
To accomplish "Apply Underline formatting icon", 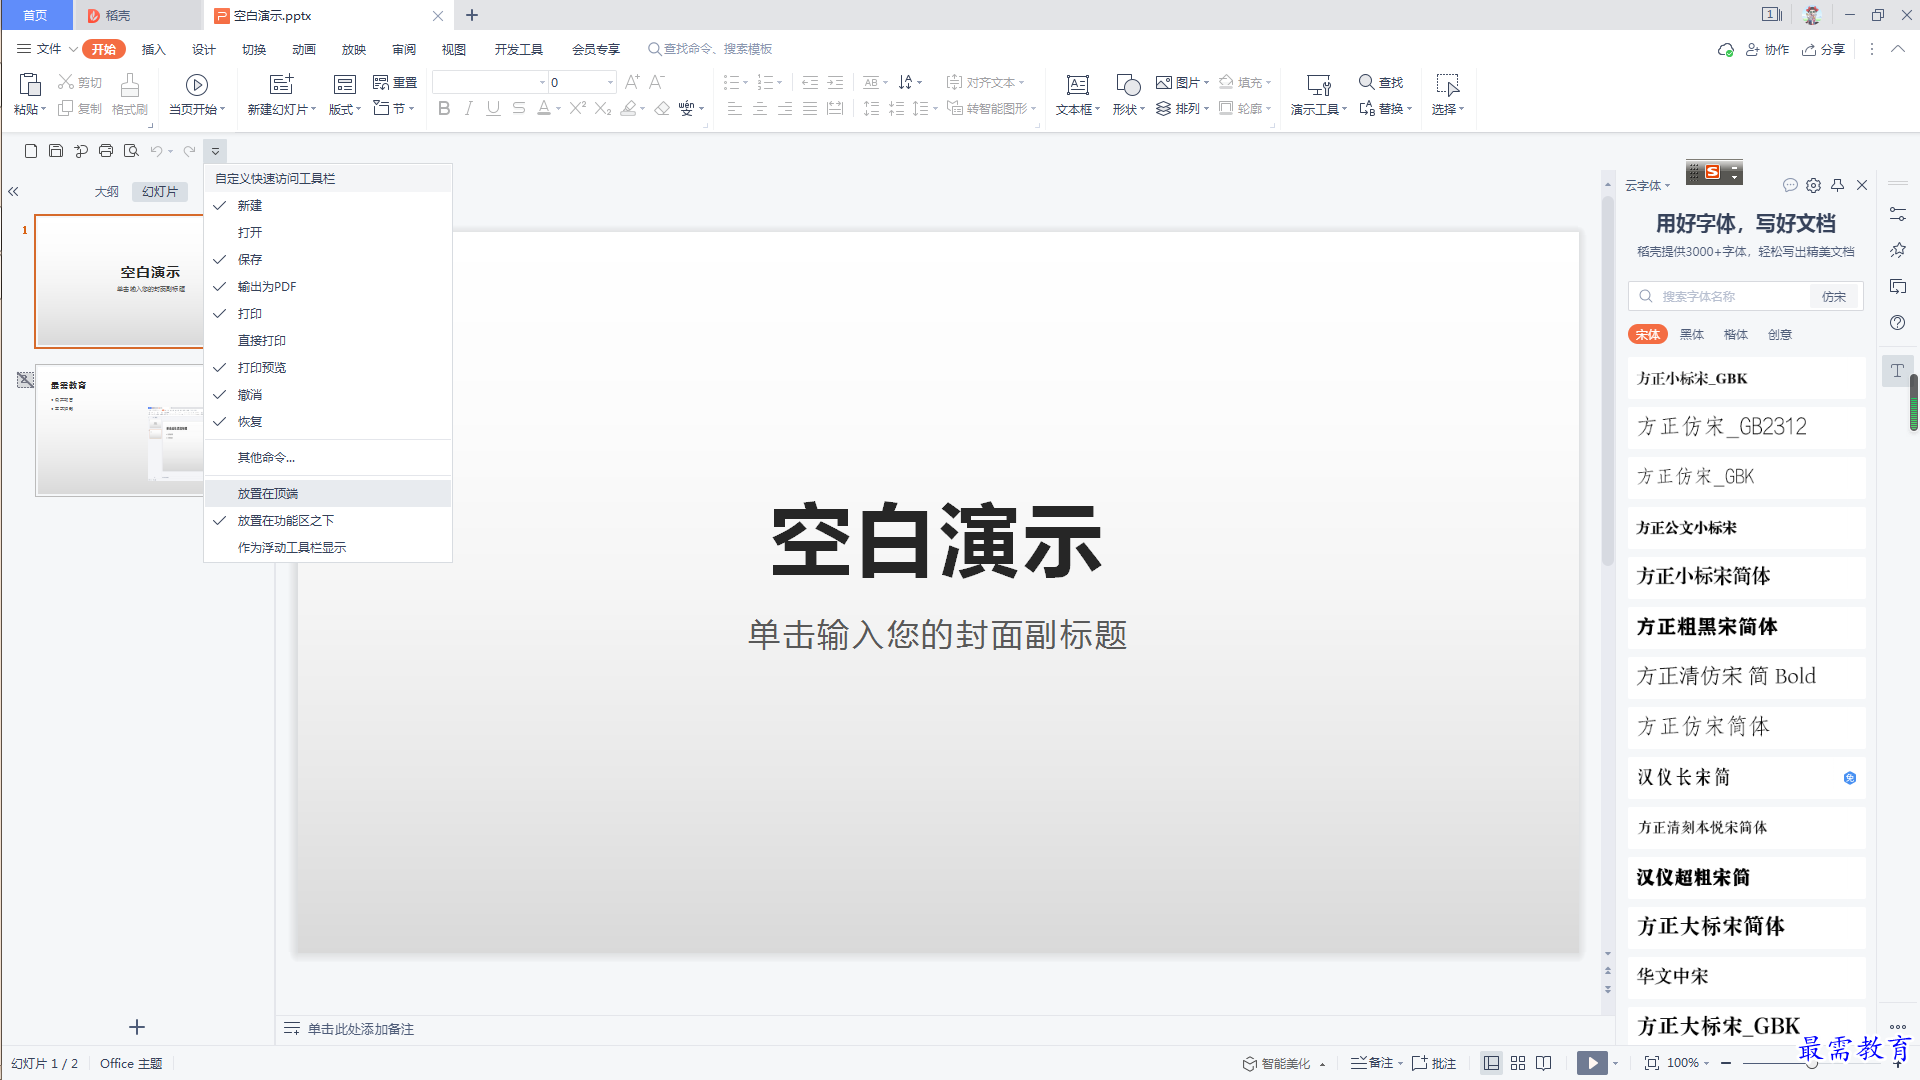I will [493, 108].
